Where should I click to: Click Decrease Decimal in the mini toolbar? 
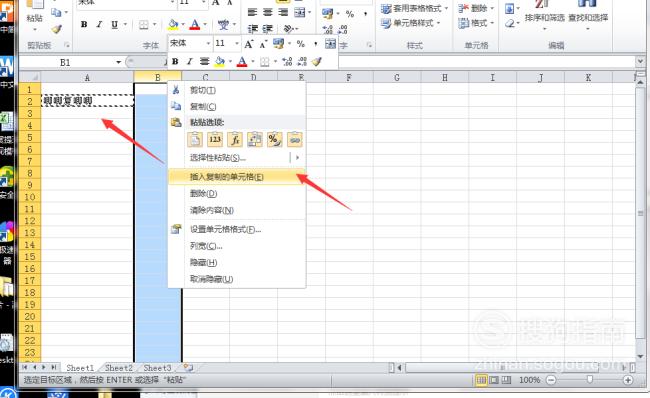click(302, 62)
